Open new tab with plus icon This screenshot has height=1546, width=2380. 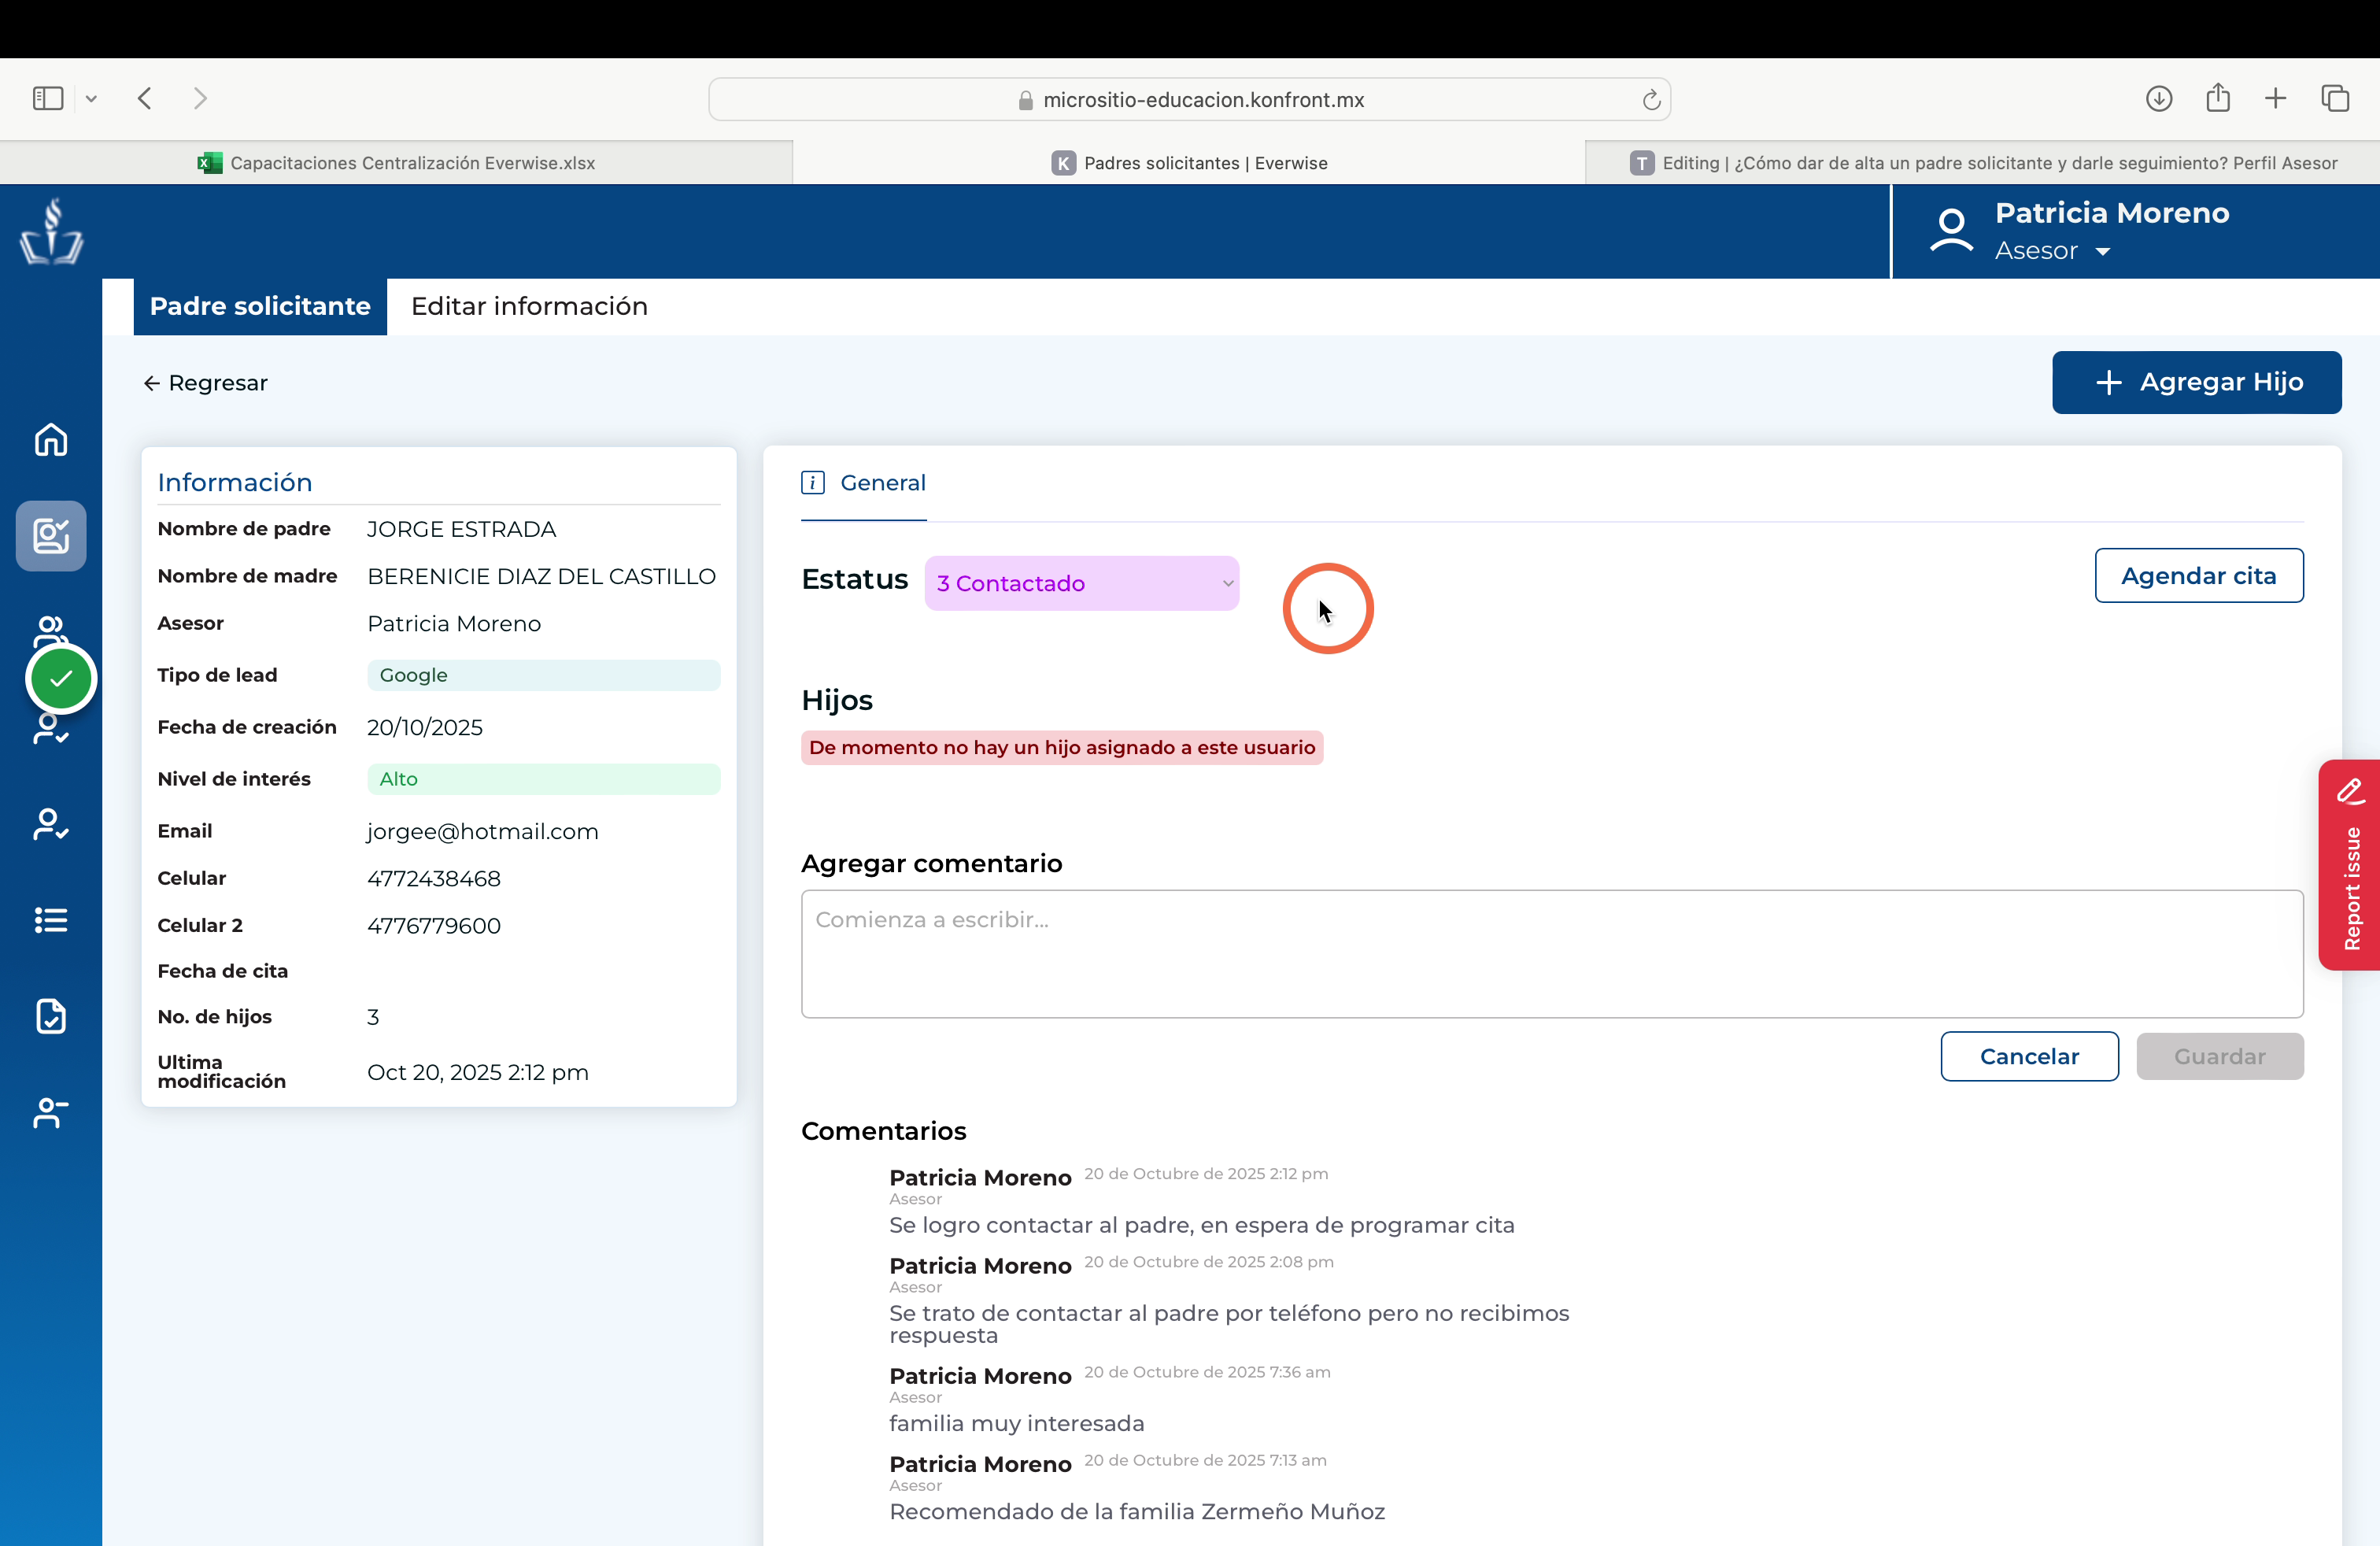2276,98
